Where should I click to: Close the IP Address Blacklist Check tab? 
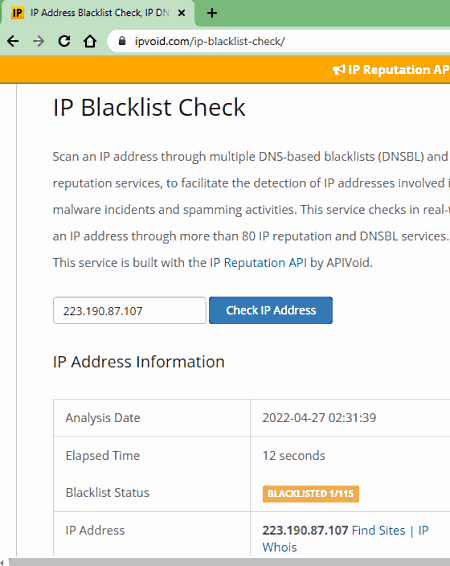pos(182,13)
